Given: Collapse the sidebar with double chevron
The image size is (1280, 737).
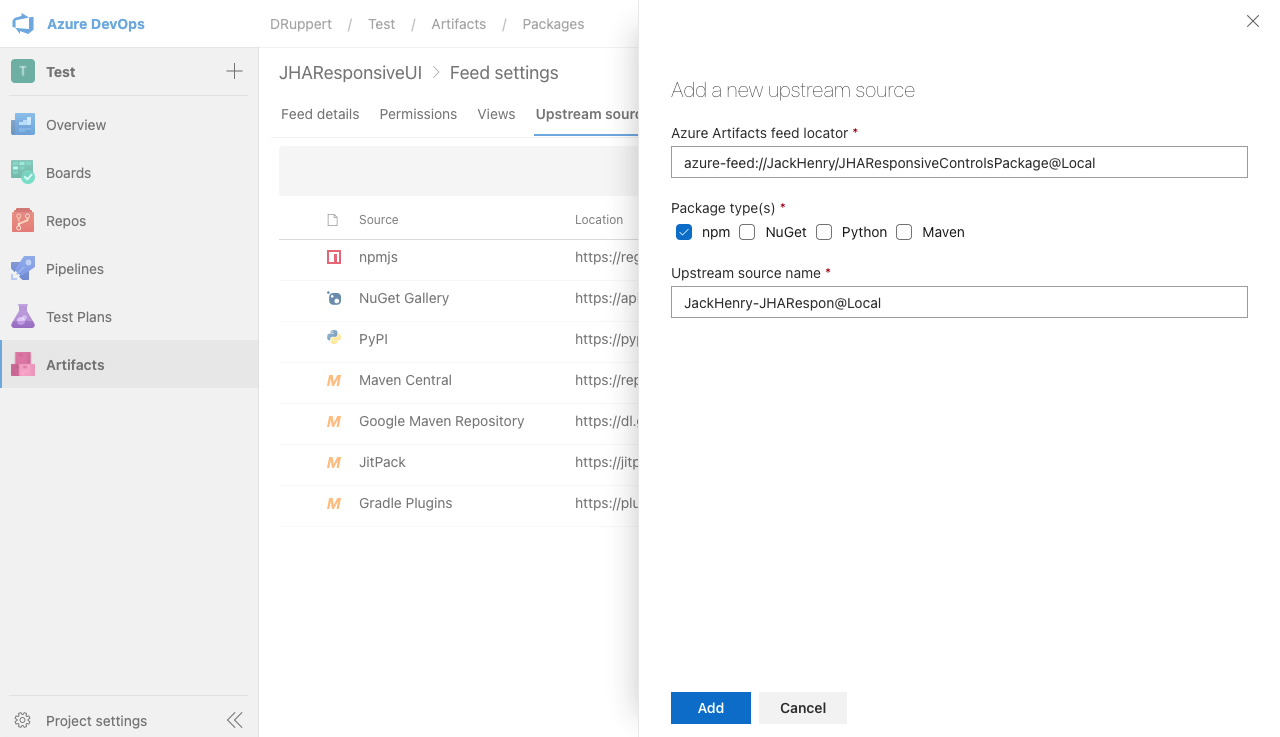Looking at the screenshot, I should pyautogui.click(x=234, y=720).
